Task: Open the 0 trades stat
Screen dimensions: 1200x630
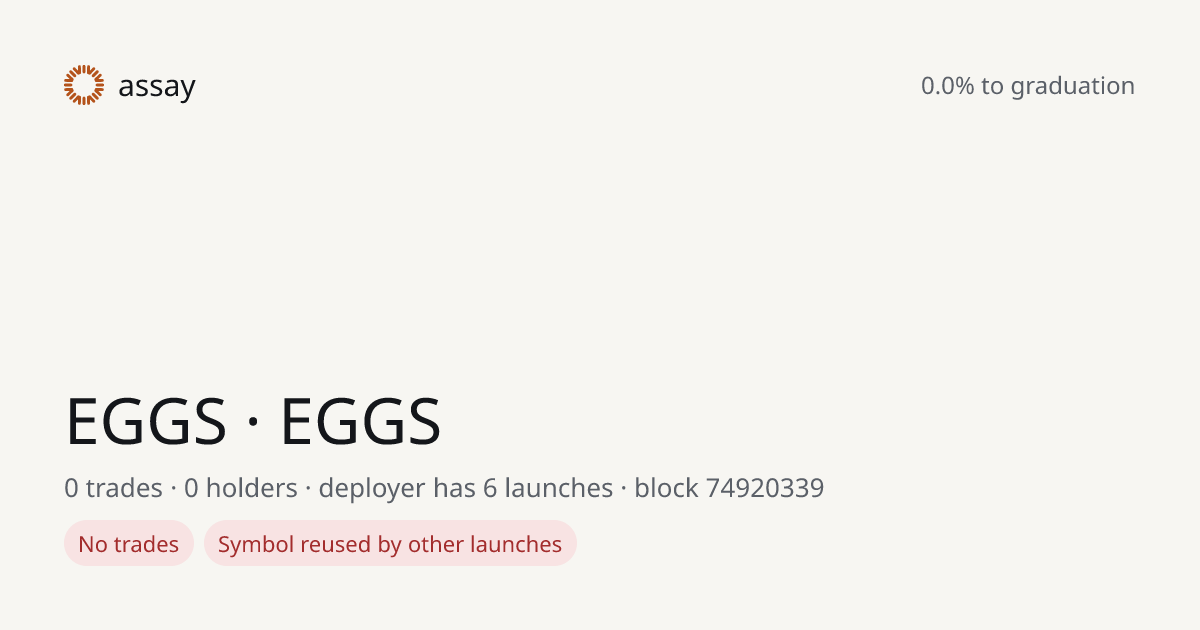Action: point(113,488)
